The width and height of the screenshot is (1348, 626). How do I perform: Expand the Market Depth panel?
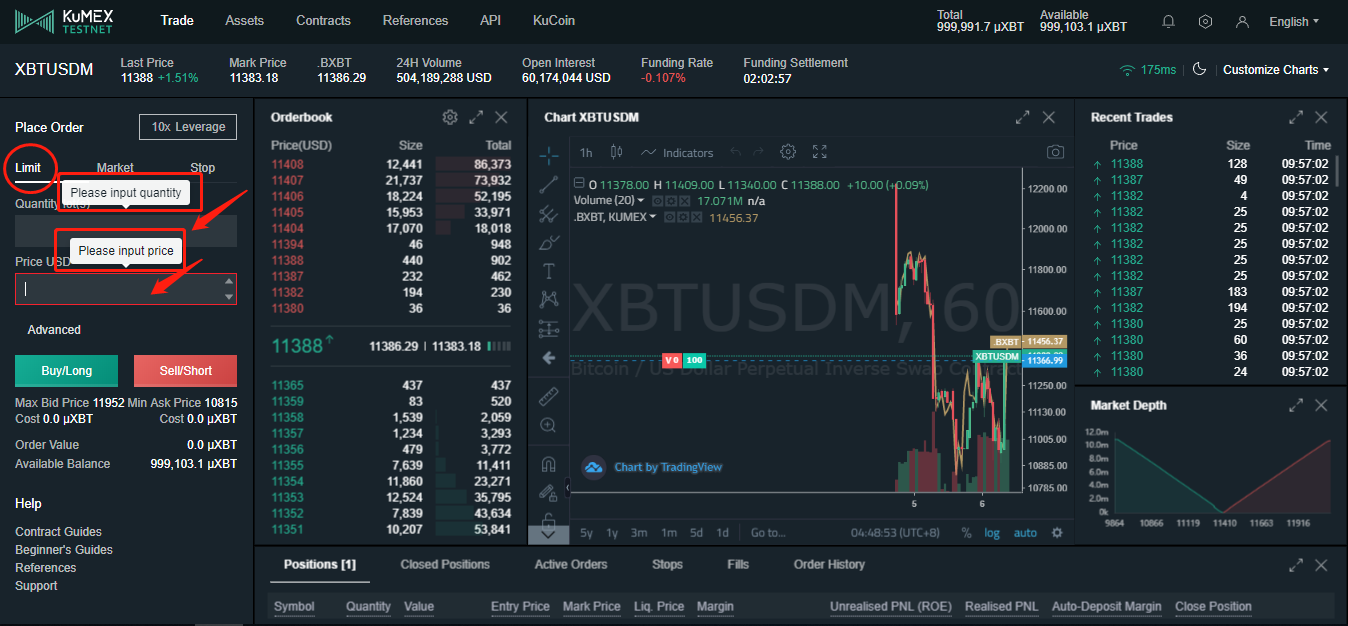tap(1296, 405)
